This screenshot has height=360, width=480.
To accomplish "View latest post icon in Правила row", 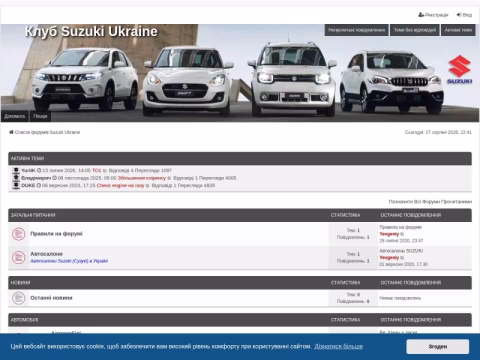I will (x=402, y=234).
